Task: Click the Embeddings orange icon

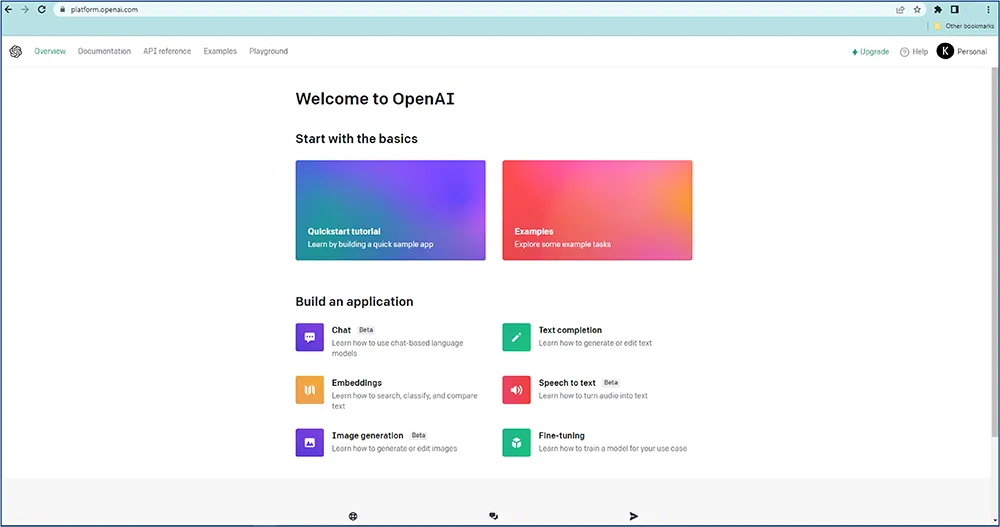Action: click(309, 390)
